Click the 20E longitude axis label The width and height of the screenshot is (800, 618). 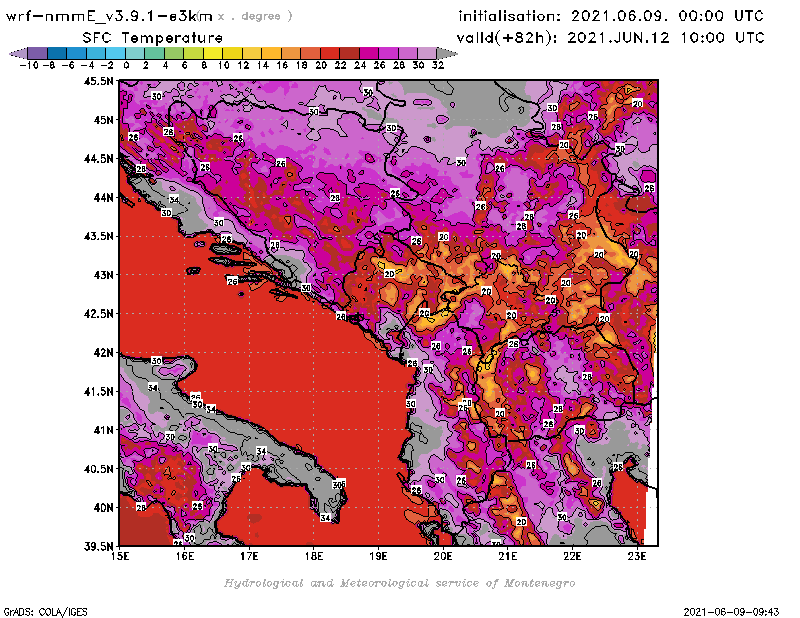[x=443, y=556]
